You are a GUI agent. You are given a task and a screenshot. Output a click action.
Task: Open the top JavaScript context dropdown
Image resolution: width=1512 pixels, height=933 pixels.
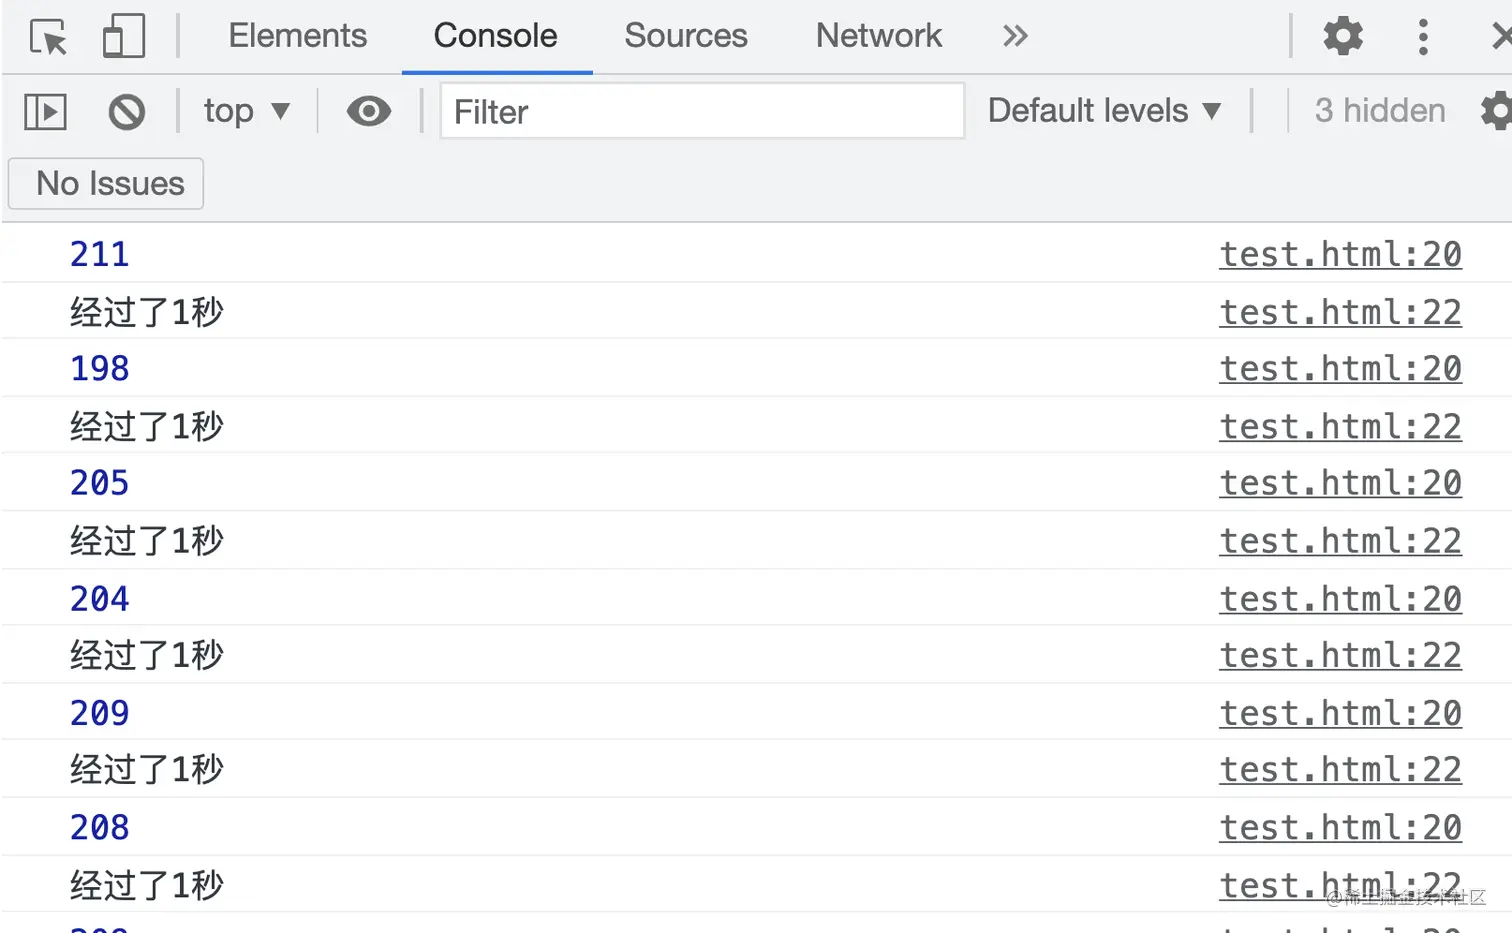point(246,111)
